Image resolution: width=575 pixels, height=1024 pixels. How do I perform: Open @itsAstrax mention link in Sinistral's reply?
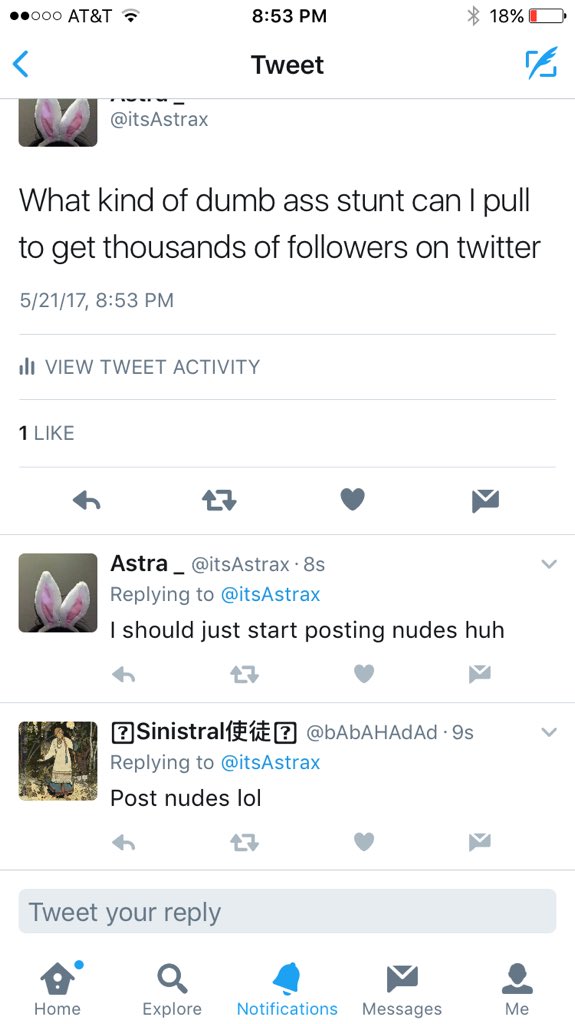(x=271, y=762)
